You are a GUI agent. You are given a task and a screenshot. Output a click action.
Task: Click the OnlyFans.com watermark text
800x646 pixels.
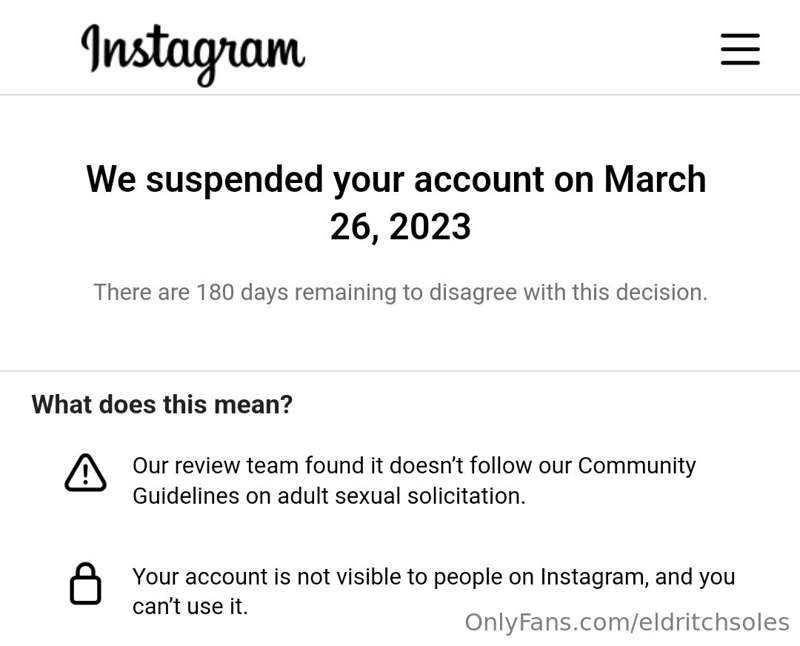tap(545, 622)
